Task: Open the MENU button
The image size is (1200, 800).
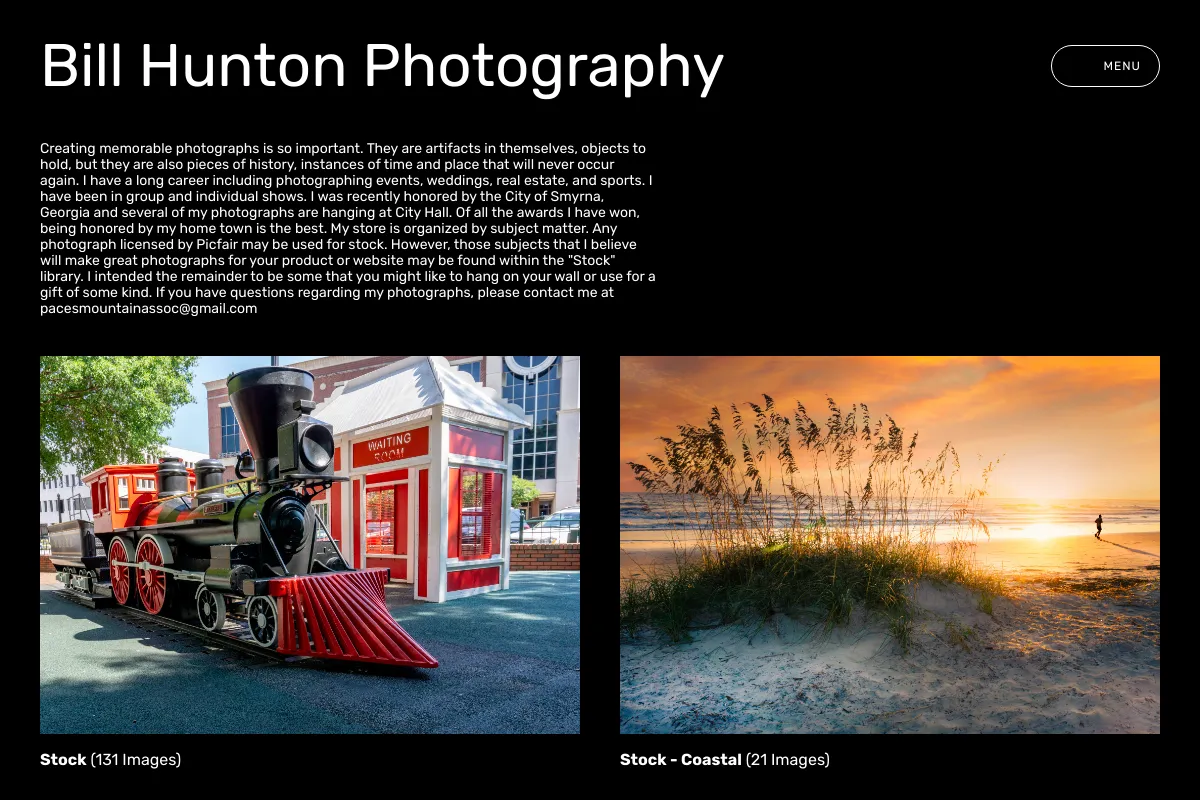Action: (x=1105, y=66)
